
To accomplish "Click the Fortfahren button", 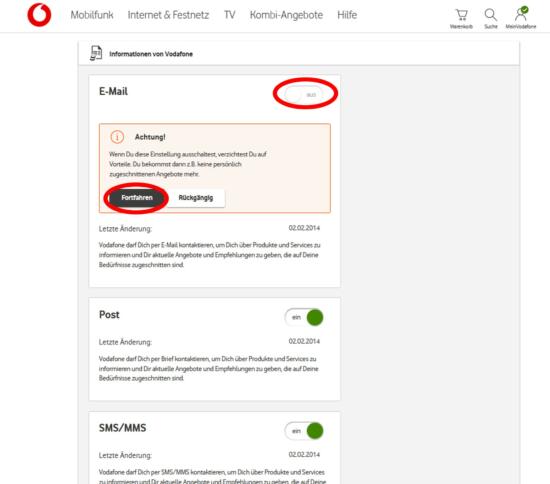I will 136,198.
